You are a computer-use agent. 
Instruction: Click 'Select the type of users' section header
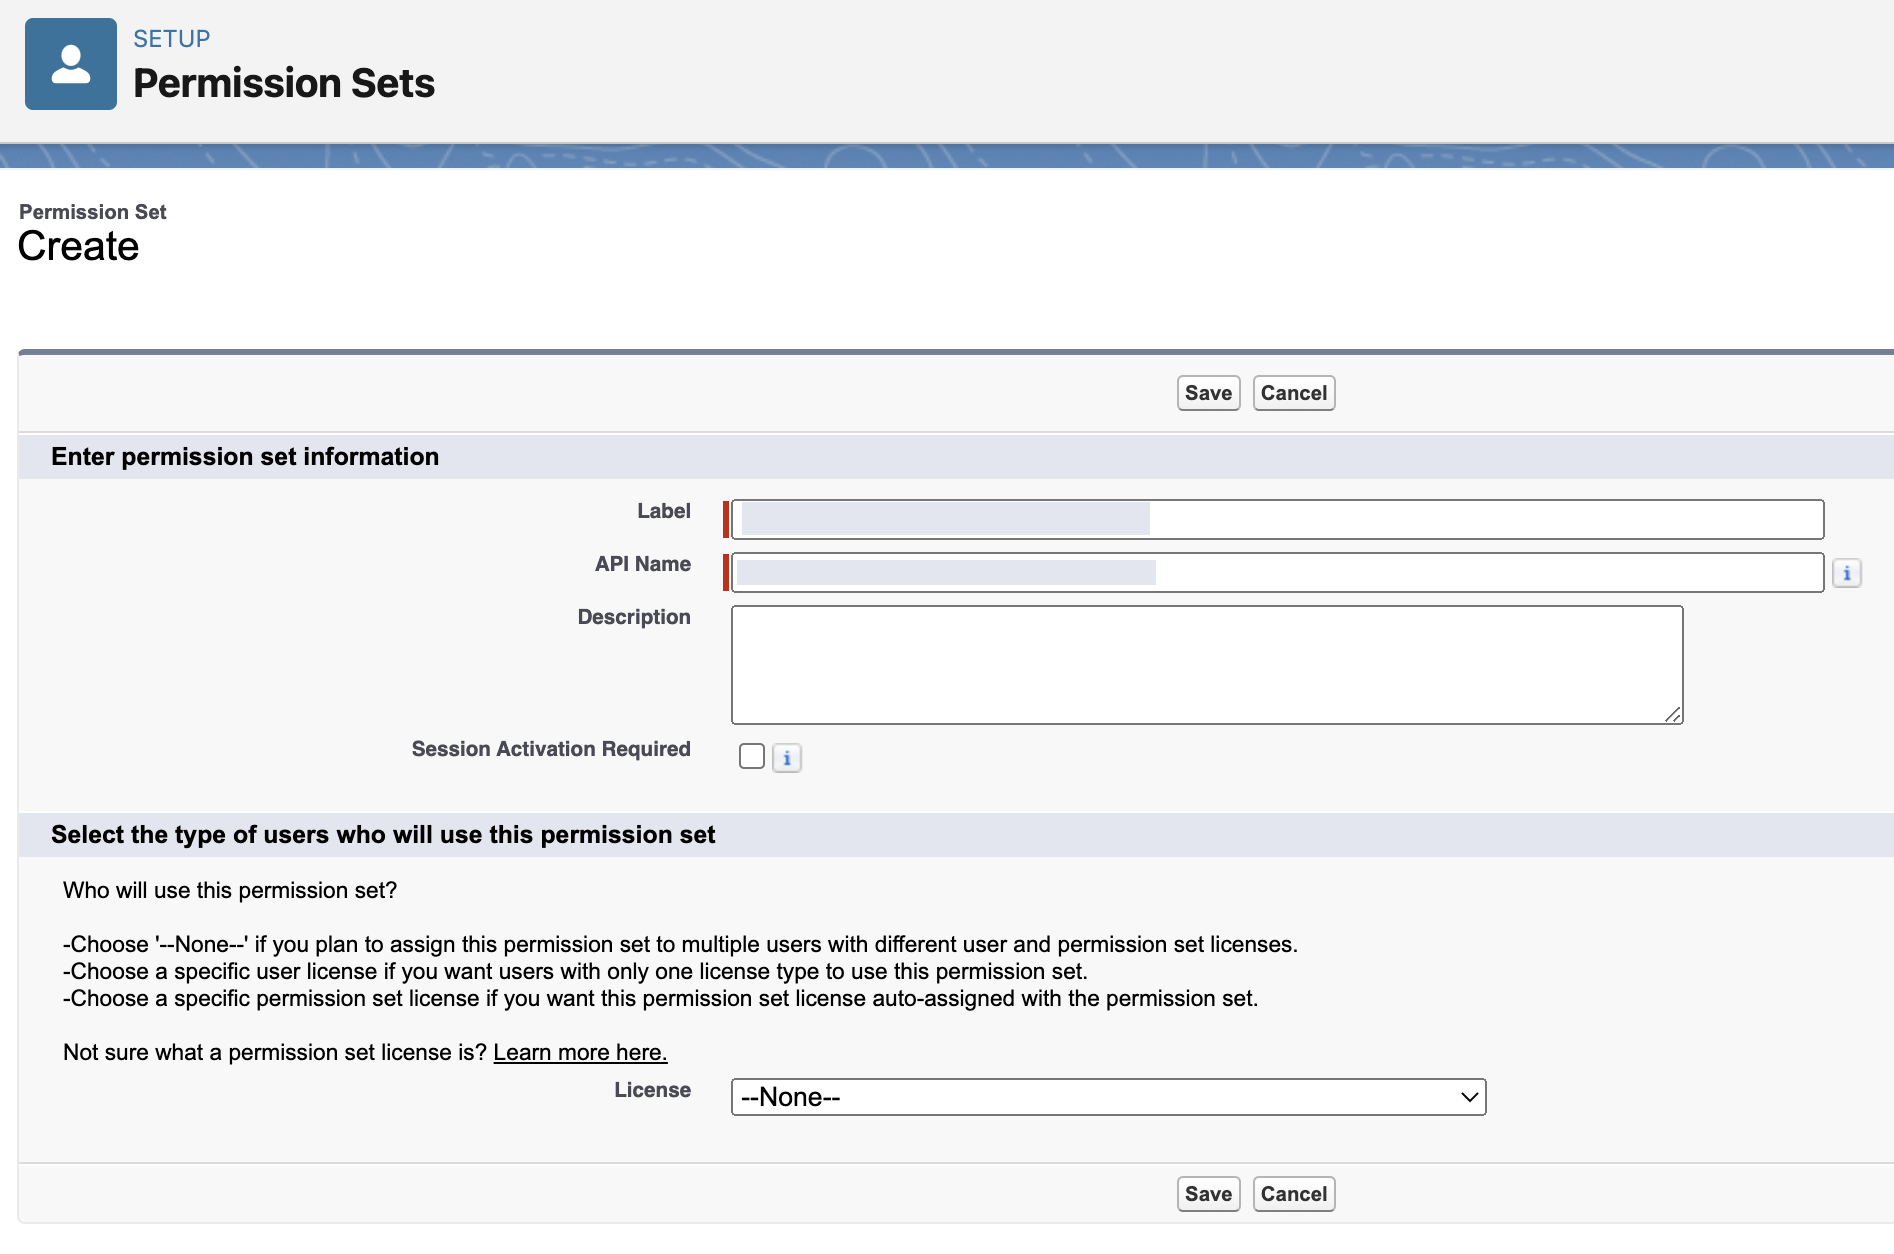pyautogui.click(x=383, y=835)
